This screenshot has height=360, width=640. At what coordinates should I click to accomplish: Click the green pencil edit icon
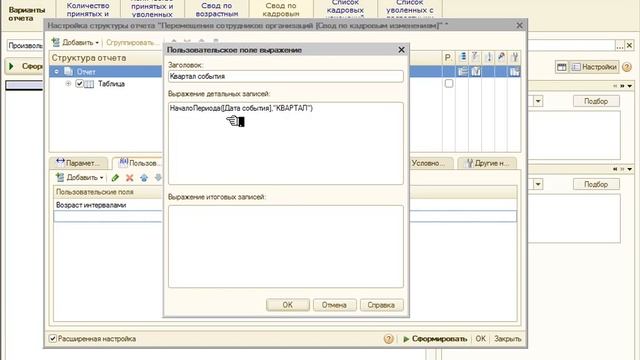115,178
